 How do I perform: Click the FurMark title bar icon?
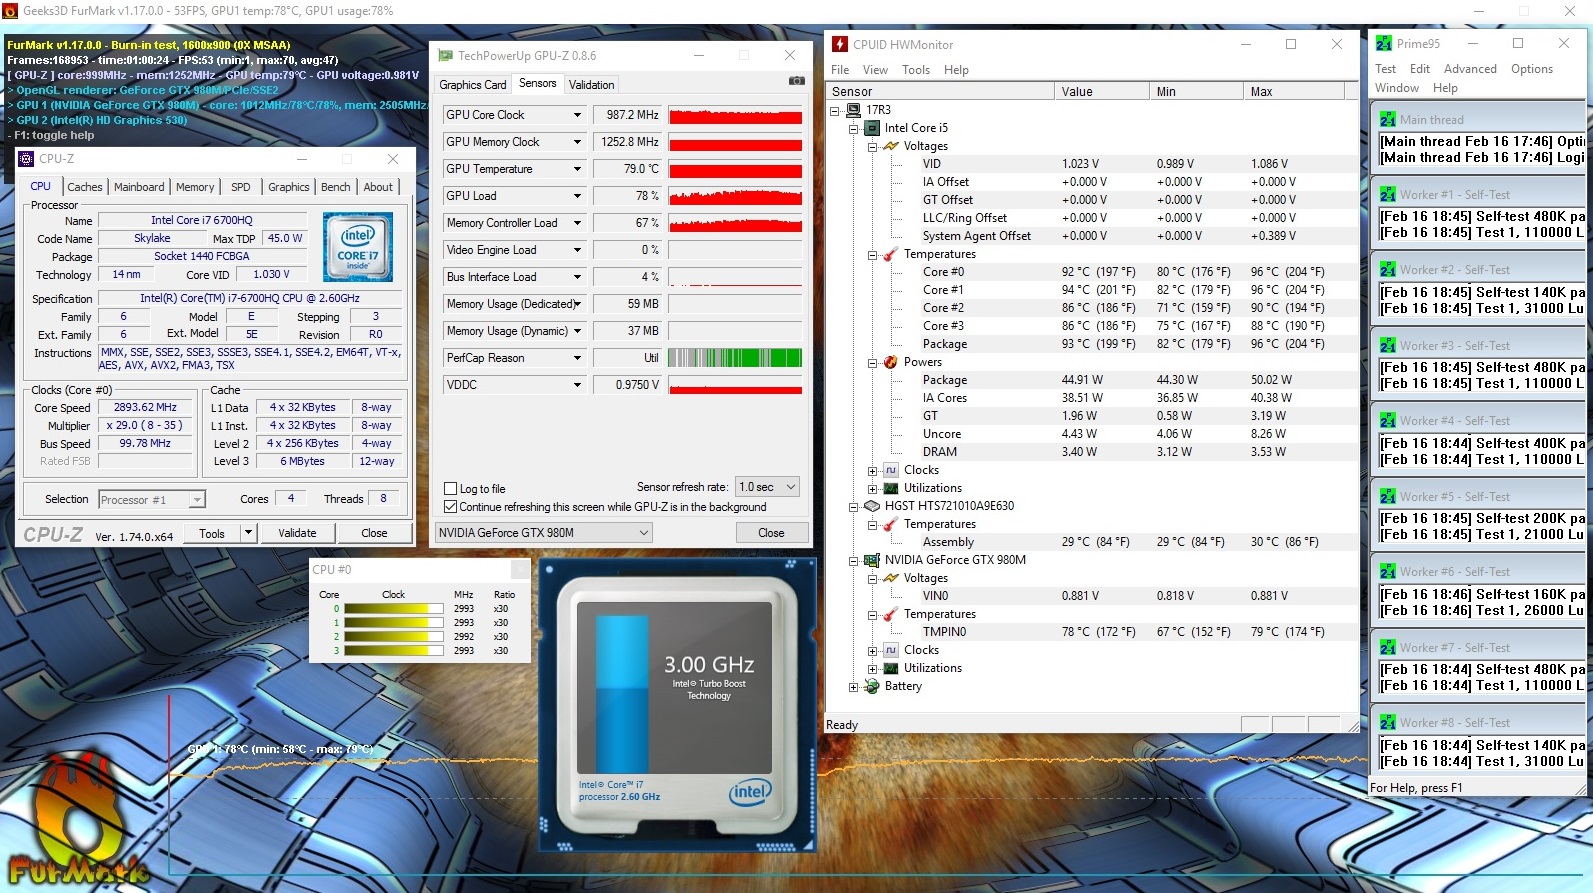10,11
